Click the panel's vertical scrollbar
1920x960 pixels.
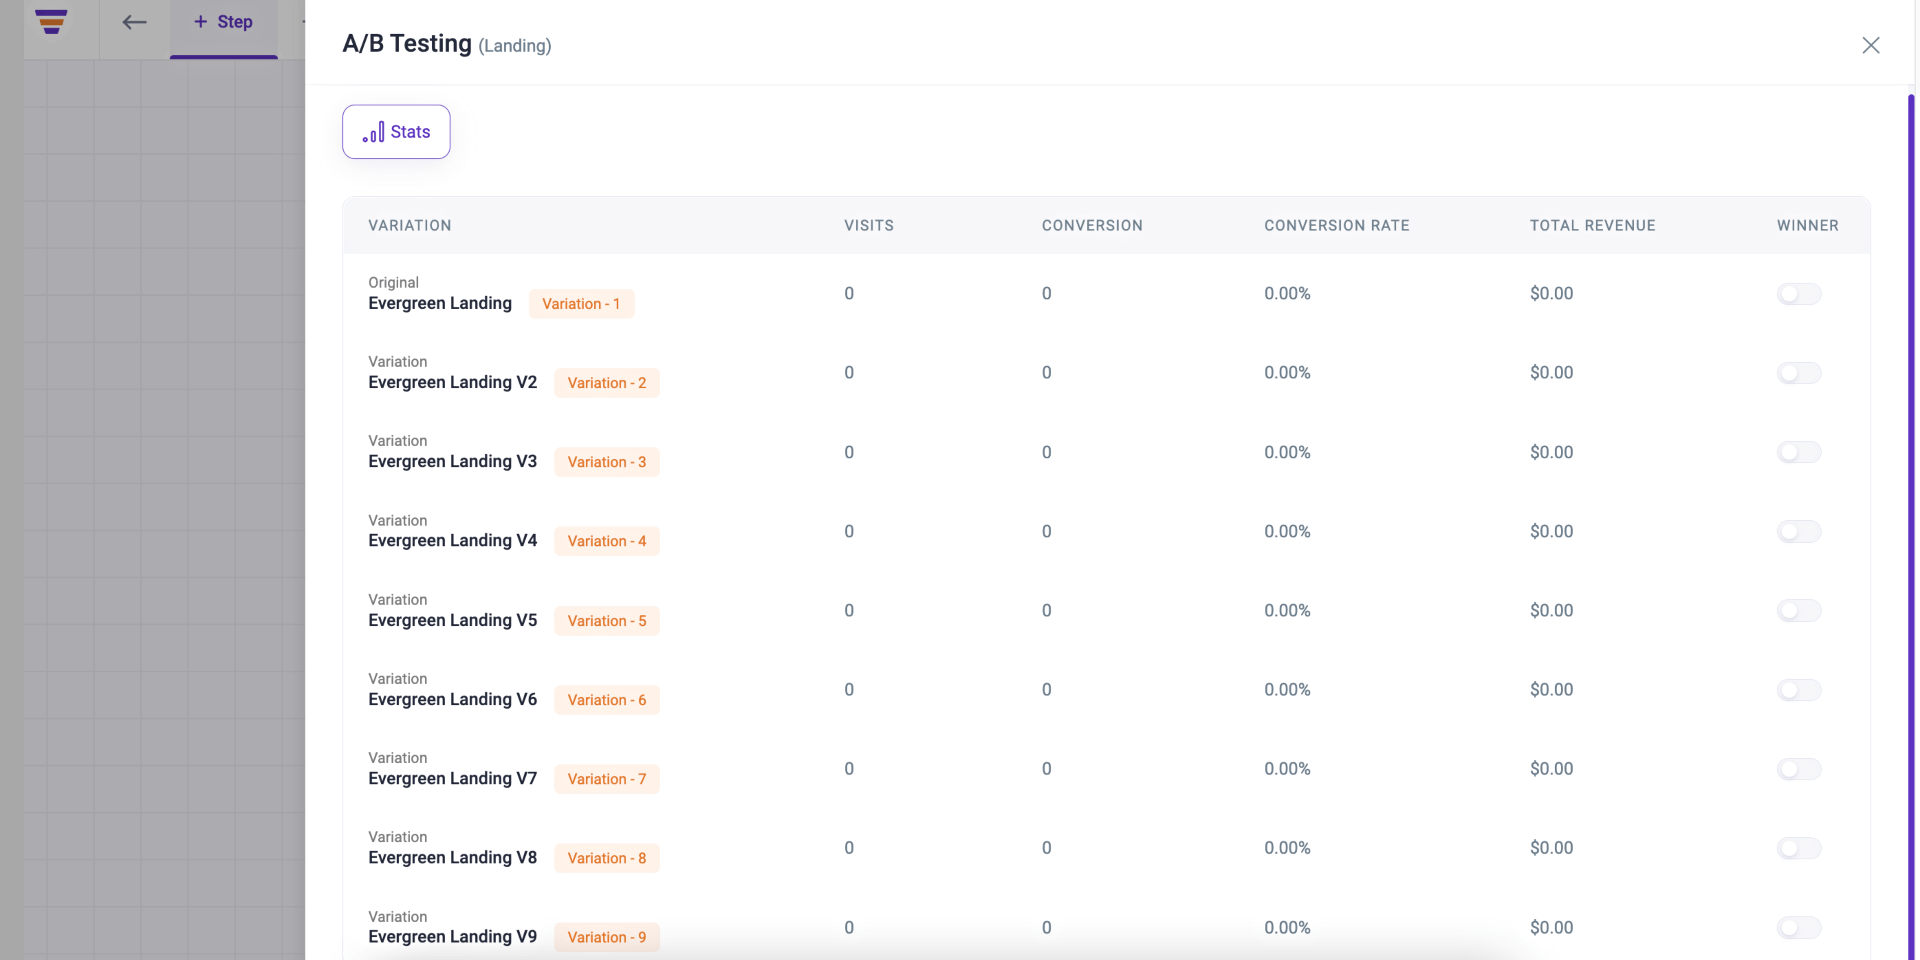1911,527
